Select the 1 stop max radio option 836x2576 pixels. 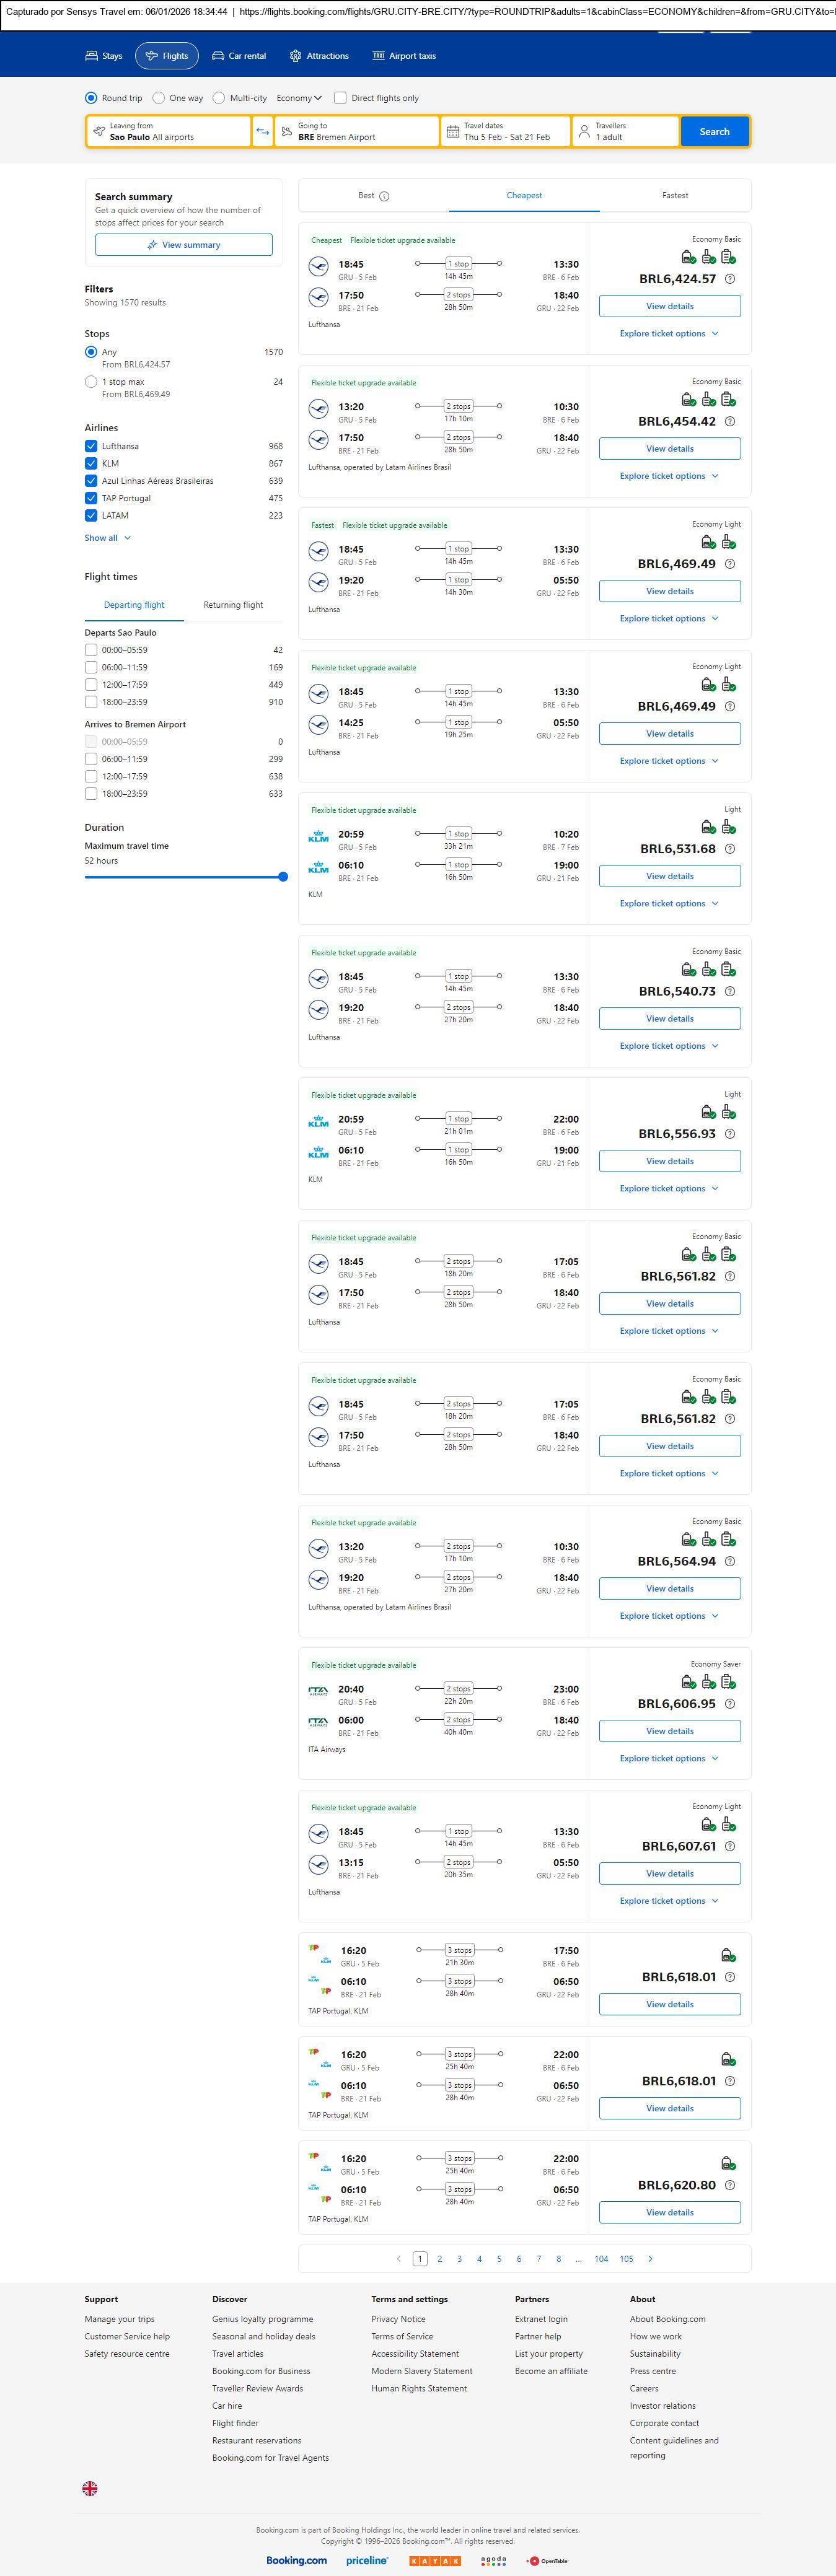coord(91,381)
